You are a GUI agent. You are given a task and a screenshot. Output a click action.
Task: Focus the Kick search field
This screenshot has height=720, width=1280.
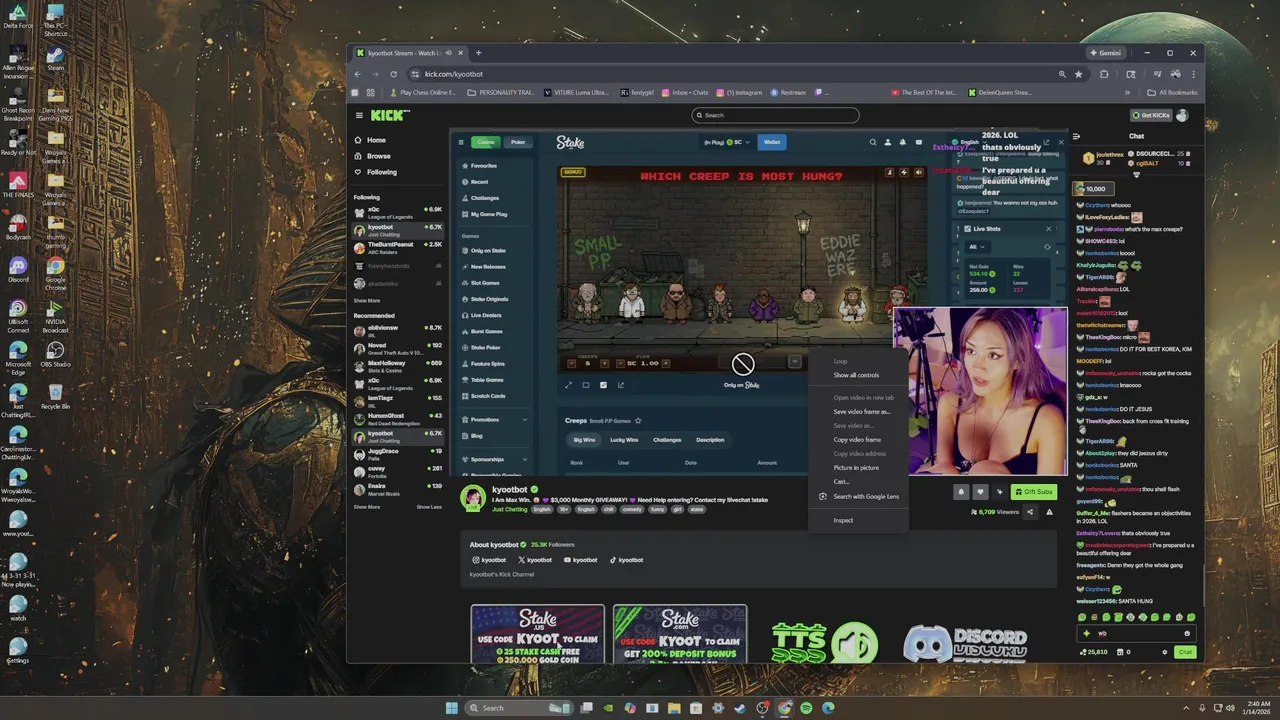pyautogui.click(x=776, y=115)
